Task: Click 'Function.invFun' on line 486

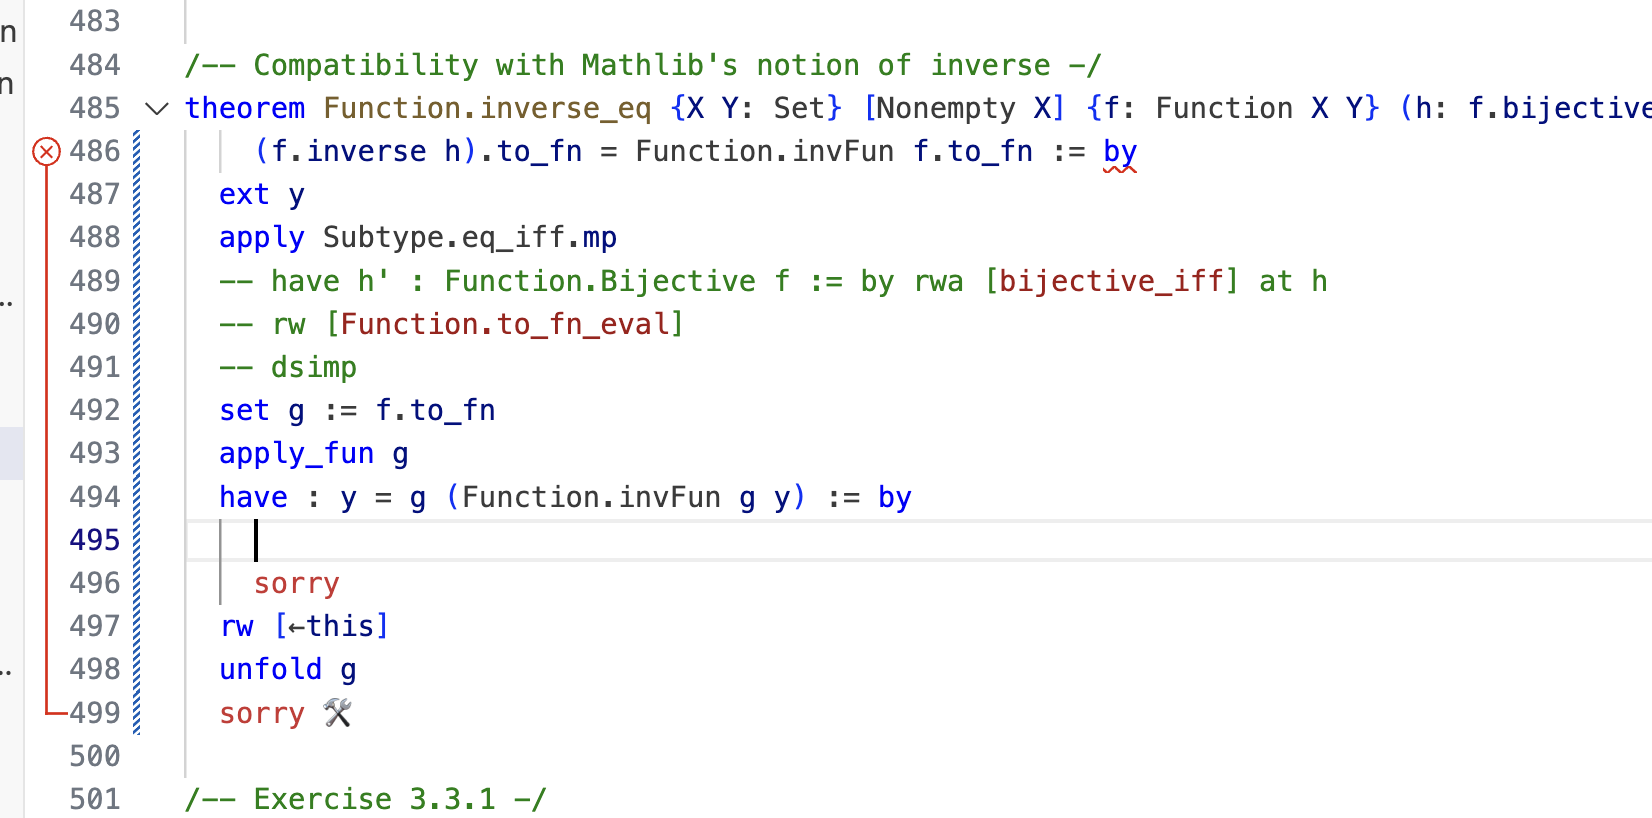Action: point(764,152)
